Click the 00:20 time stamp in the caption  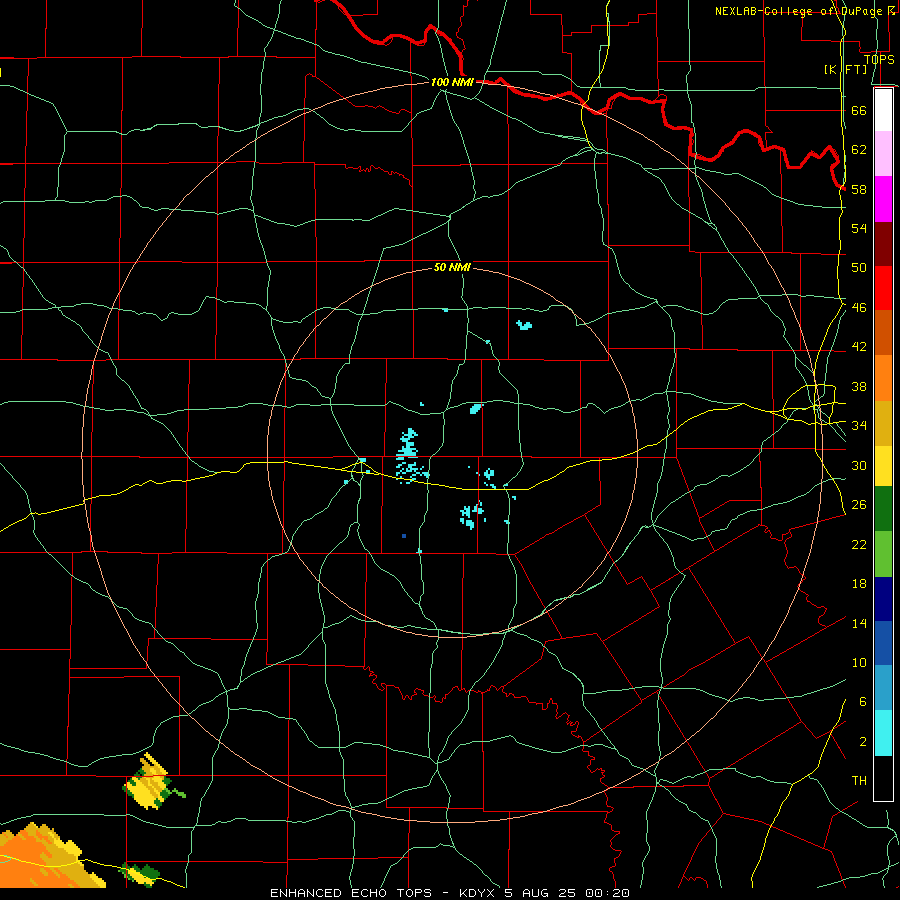point(607,893)
